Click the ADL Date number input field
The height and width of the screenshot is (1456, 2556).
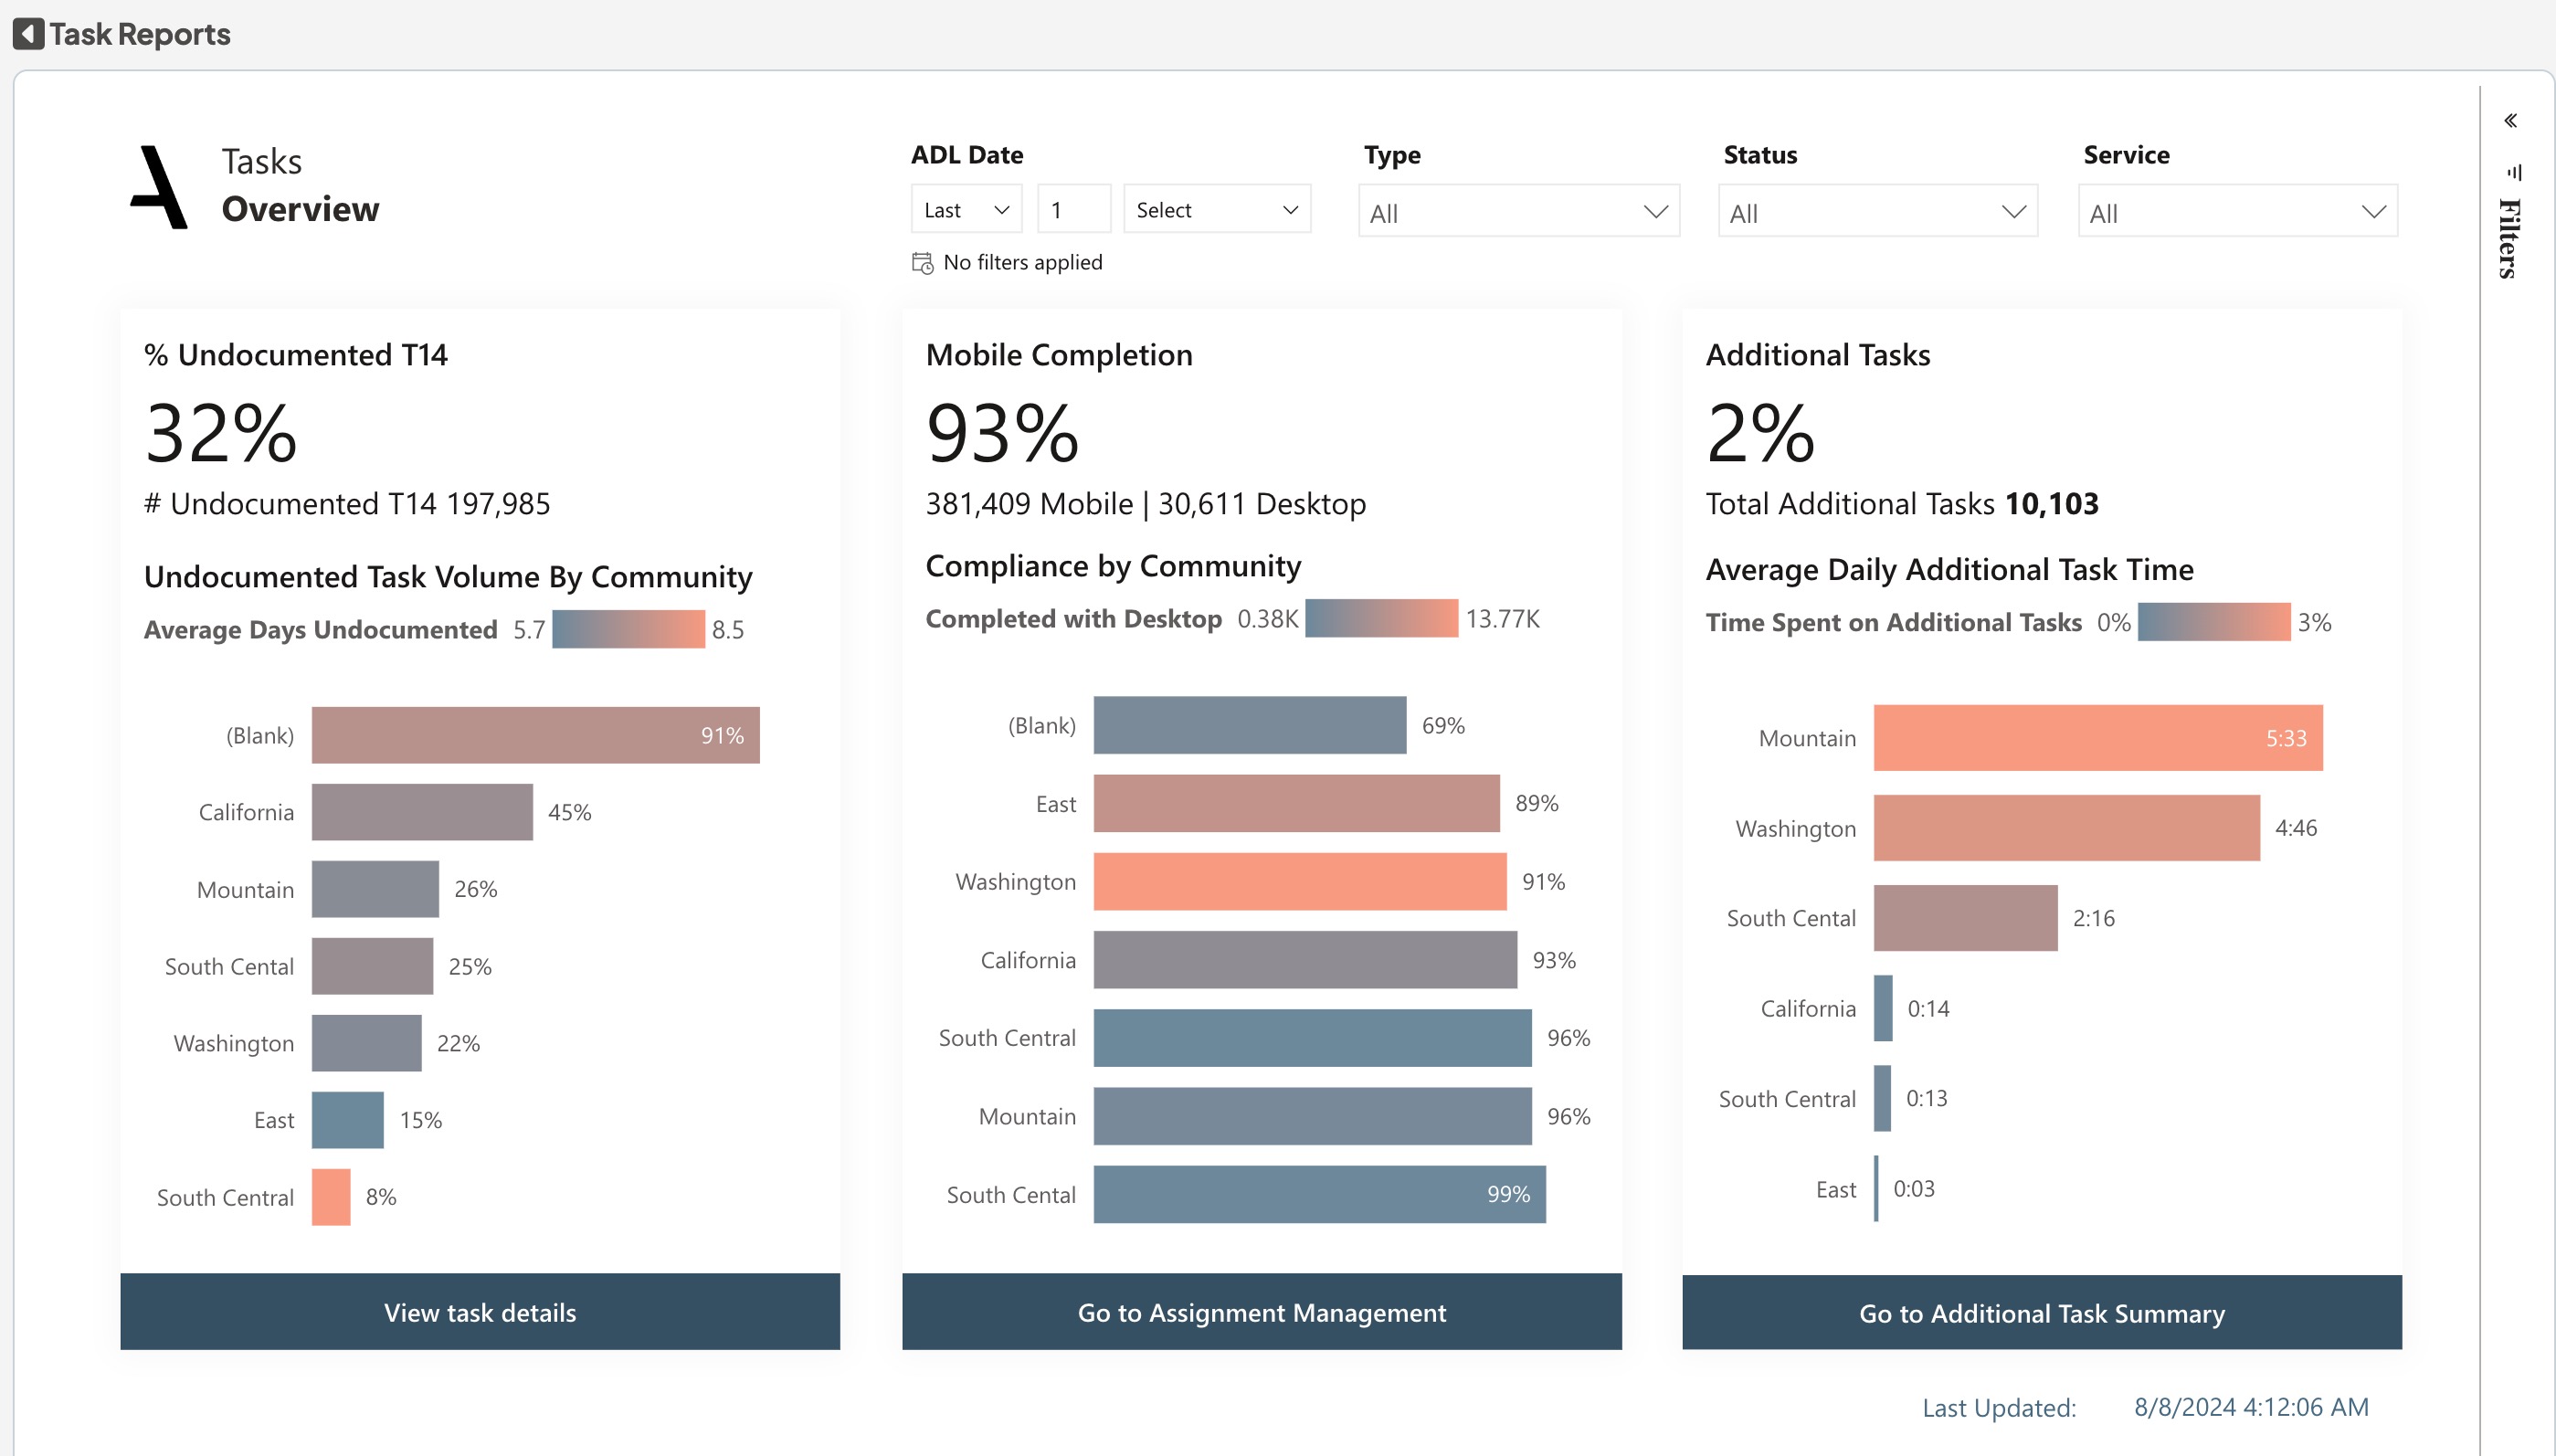(x=1073, y=210)
